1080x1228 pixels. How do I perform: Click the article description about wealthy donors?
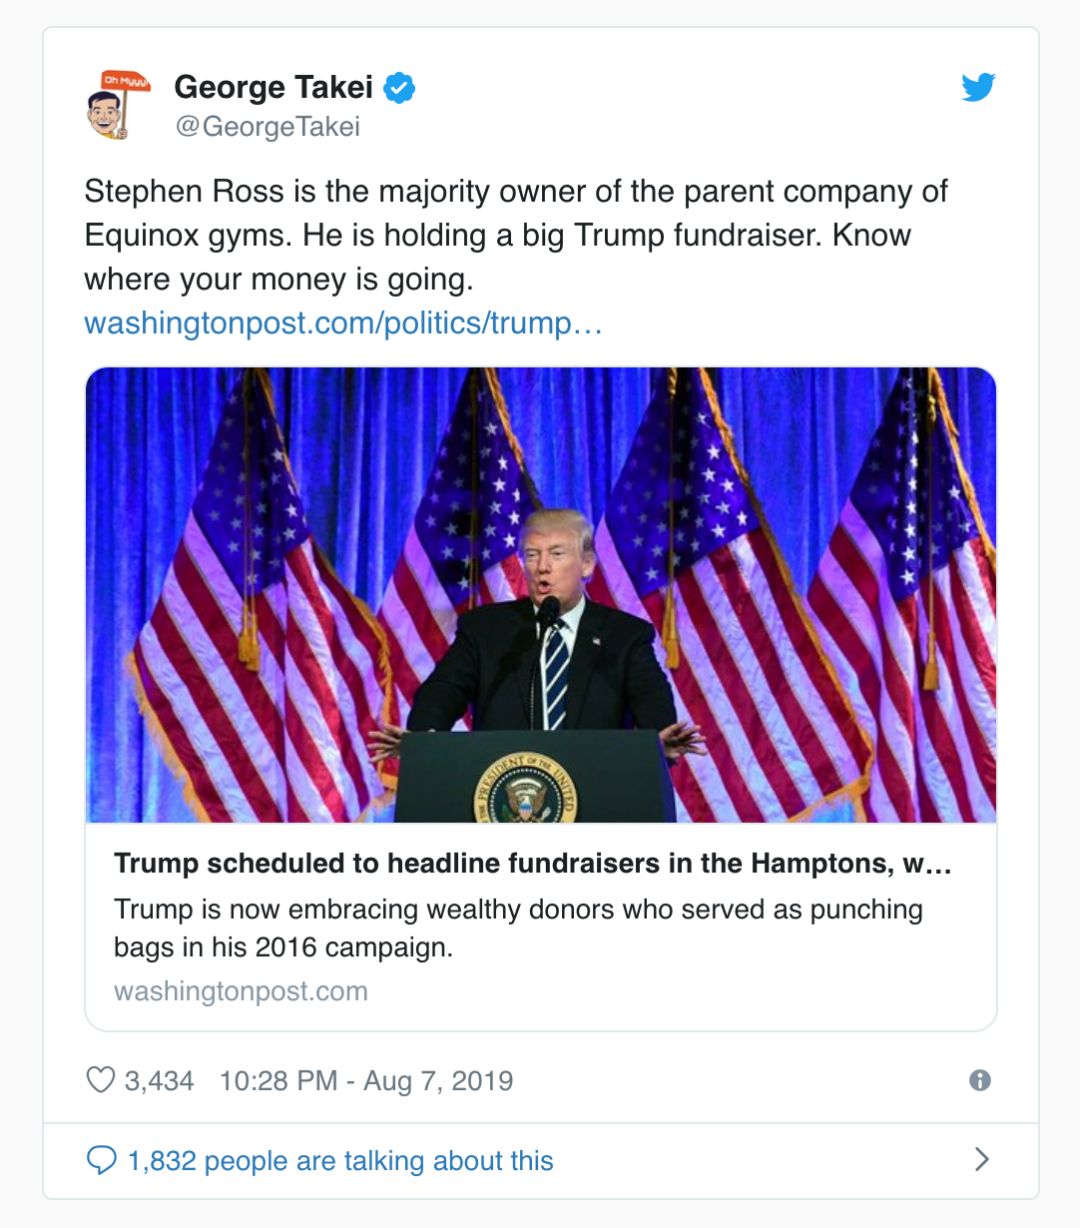click(x=518, y=927)
